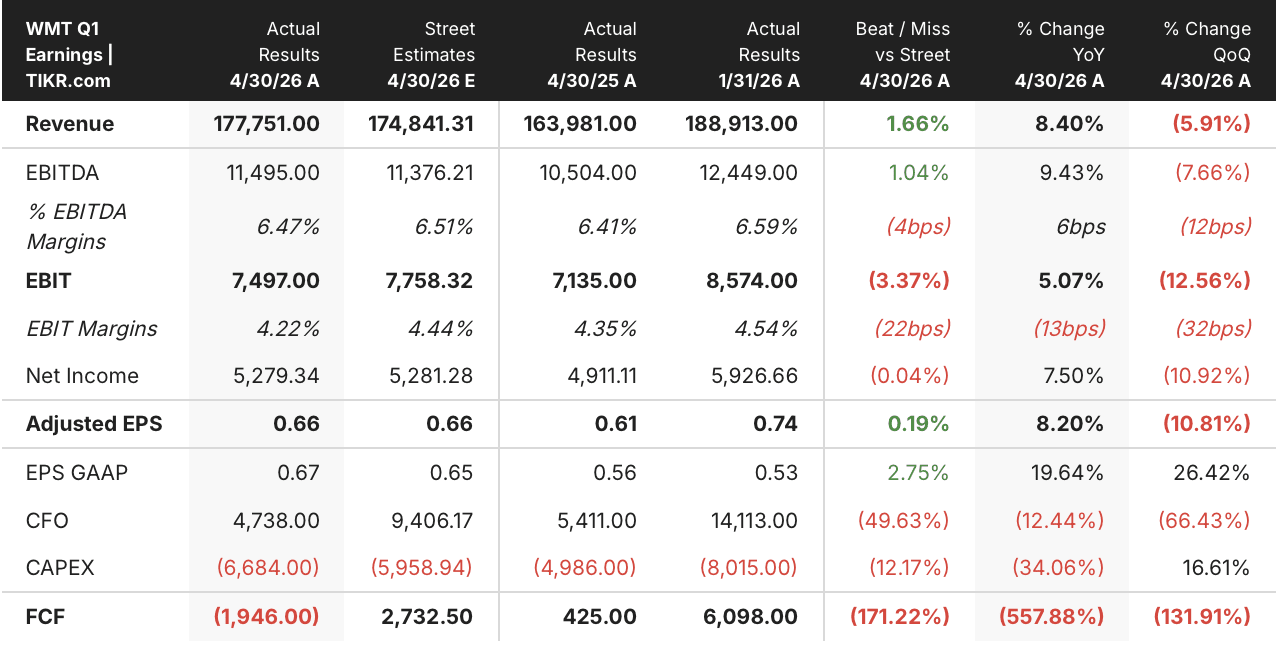1280x660 pixels.
Task: Click EBITDA YoY change 9.43%
Action: point(1073,173)
